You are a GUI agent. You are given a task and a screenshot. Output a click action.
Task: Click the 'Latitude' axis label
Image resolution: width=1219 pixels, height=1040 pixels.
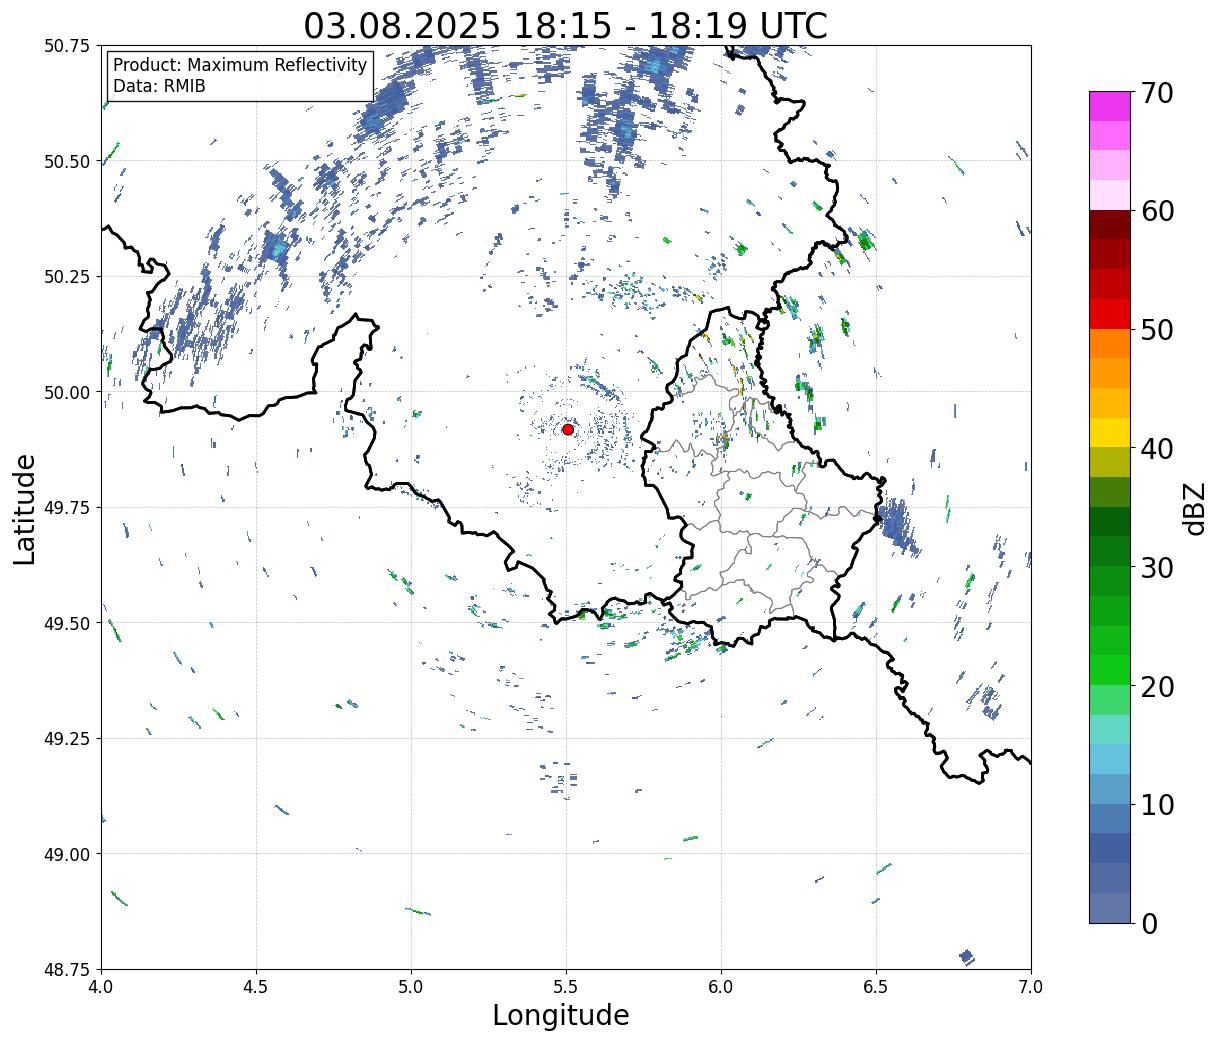tap(25, 508)
